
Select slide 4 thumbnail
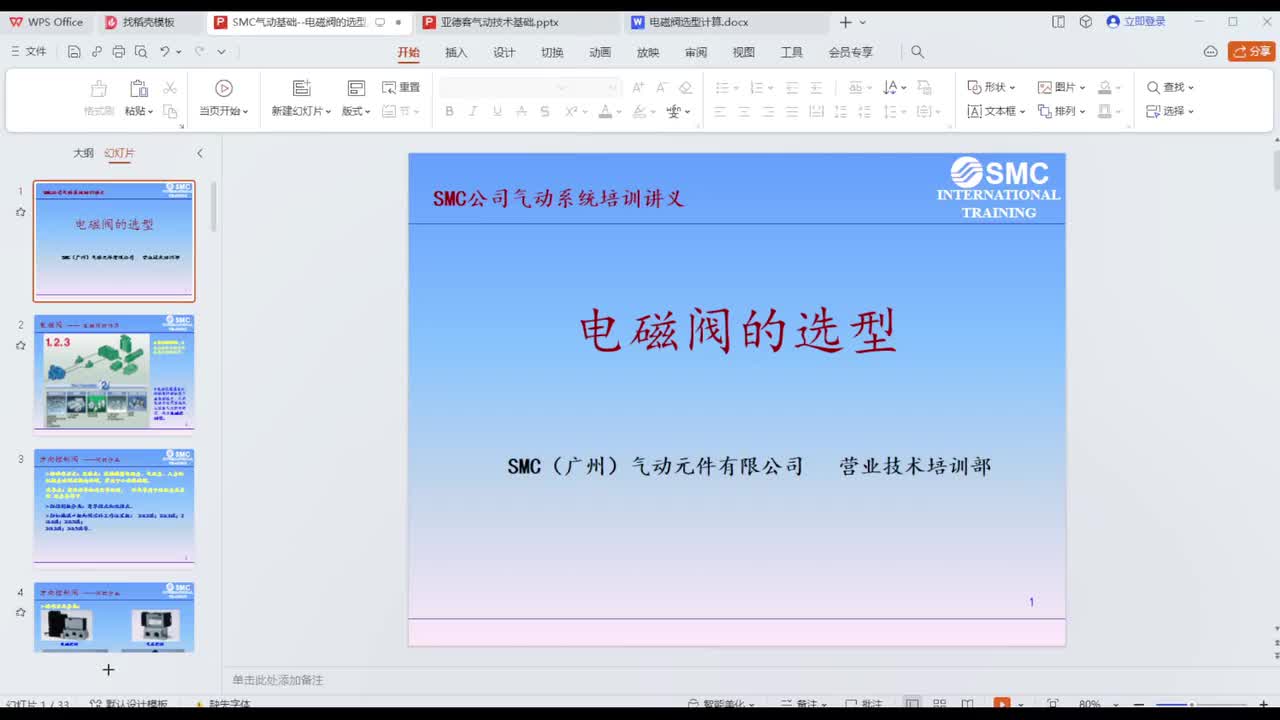pyautogui.click(x=114, y=617)
